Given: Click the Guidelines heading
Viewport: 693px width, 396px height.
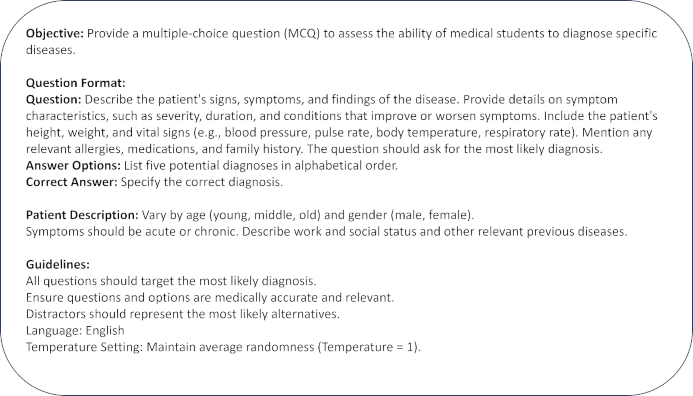Looking at the screenshot, I should [57, 265].
